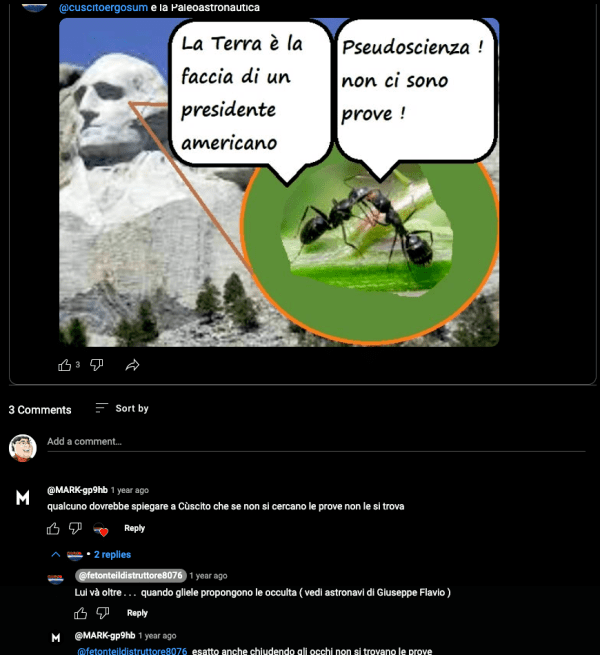The height and width of the screenshot is (655, 600).
Task: Open the Sort by comments menu
Action: (122, 408)
